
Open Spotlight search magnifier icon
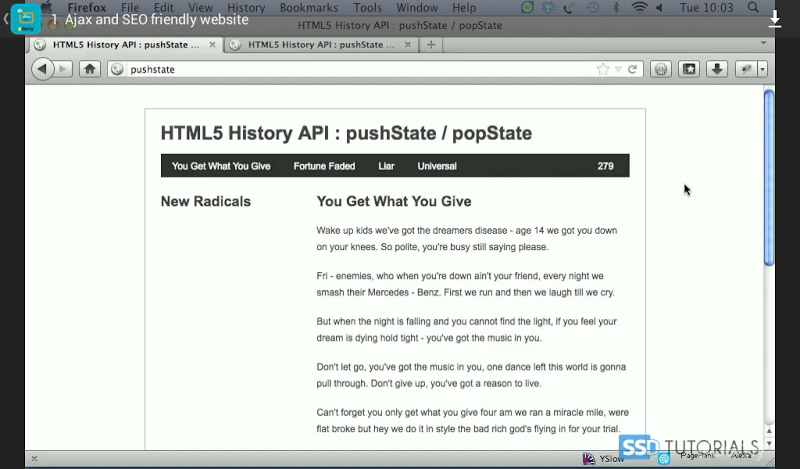[x=753, y=8]
